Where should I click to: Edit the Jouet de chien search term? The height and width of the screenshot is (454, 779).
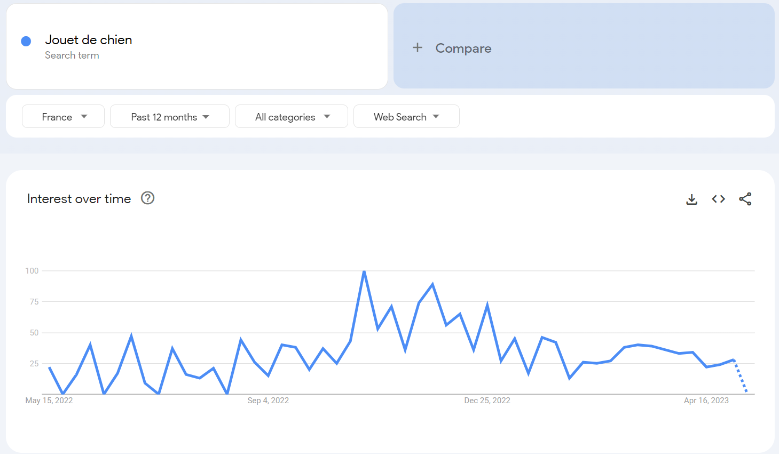point(89,40)
